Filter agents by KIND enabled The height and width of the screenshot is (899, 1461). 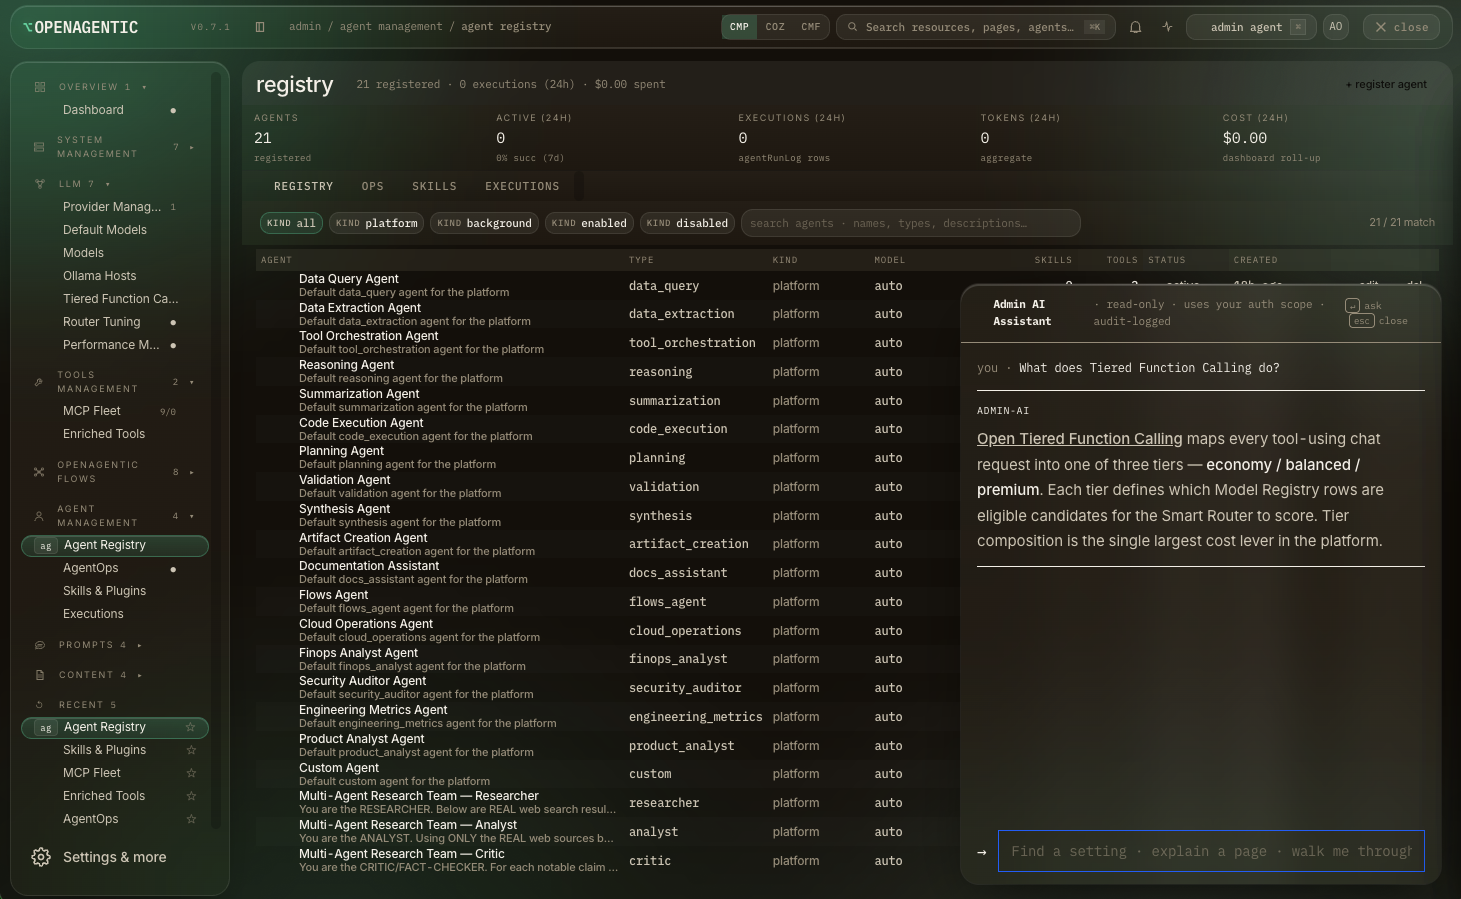tap(589, 223)
